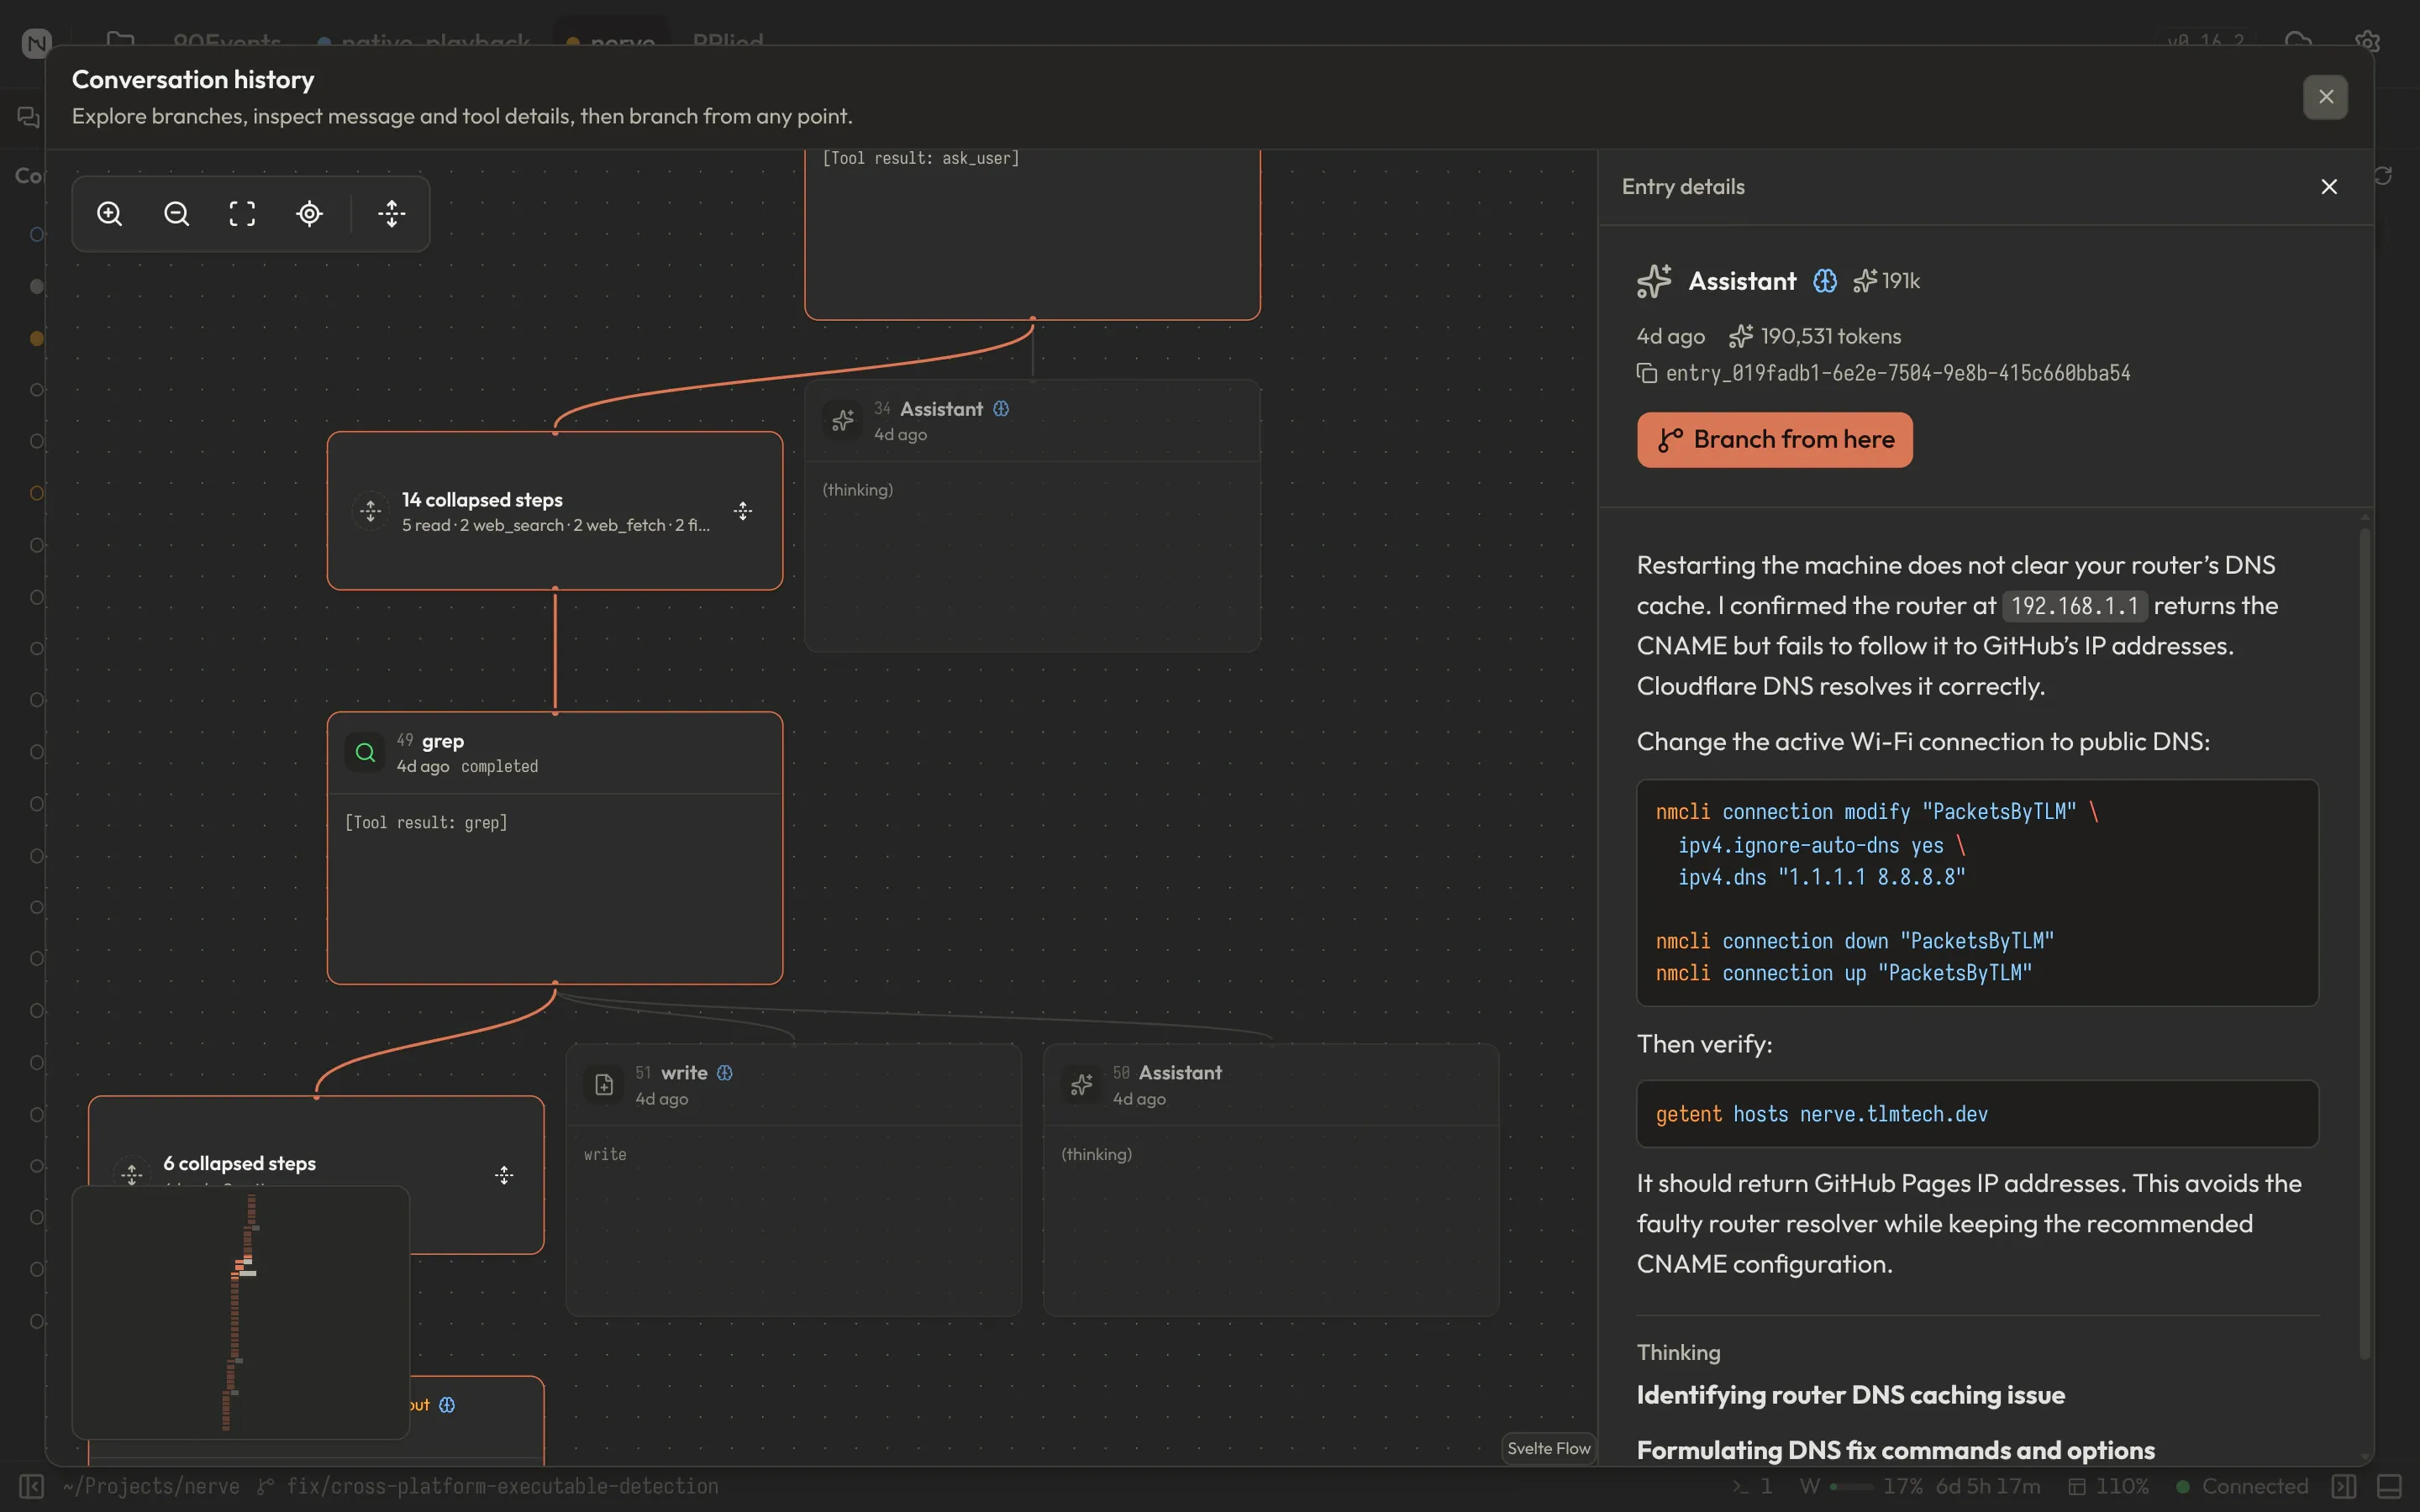Center graph on the current entry

tap(310, 214)
